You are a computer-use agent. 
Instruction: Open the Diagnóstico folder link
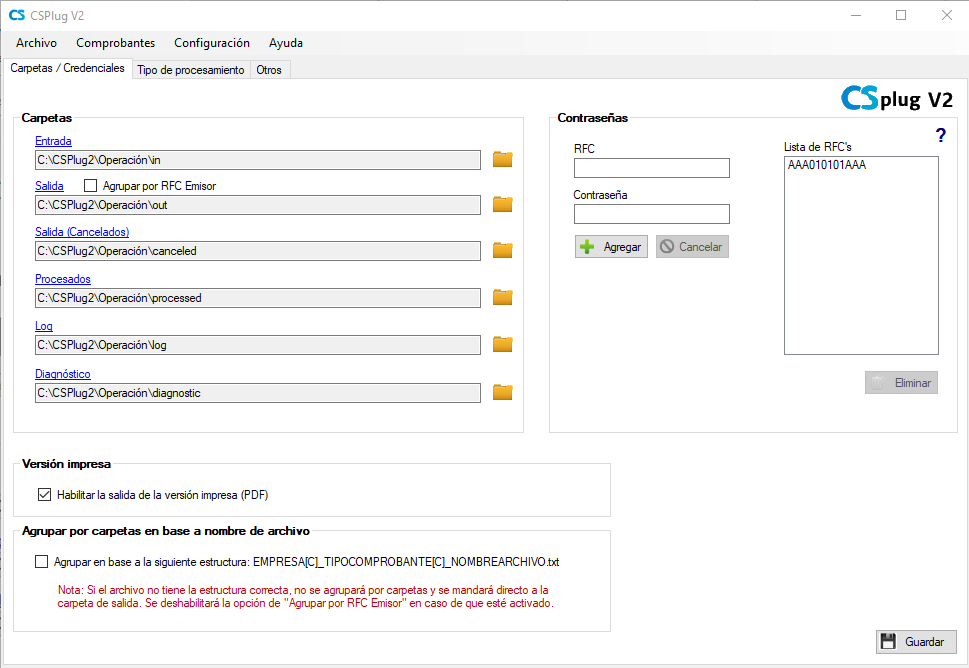coord(63,374)
